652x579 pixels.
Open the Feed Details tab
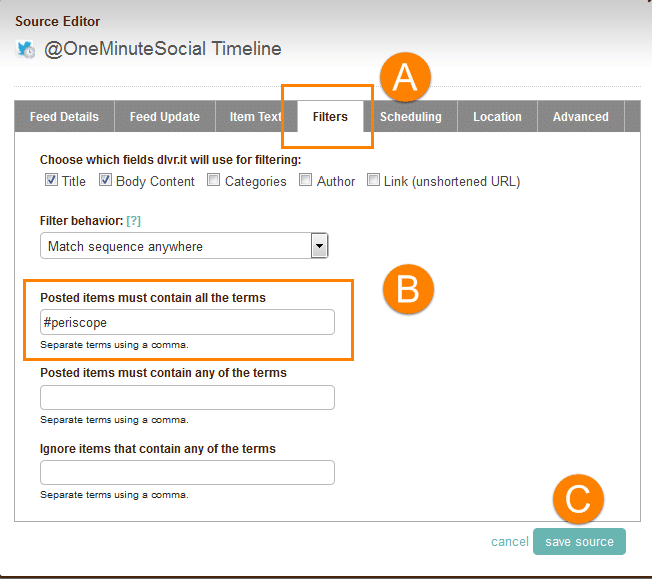point(64,116)
